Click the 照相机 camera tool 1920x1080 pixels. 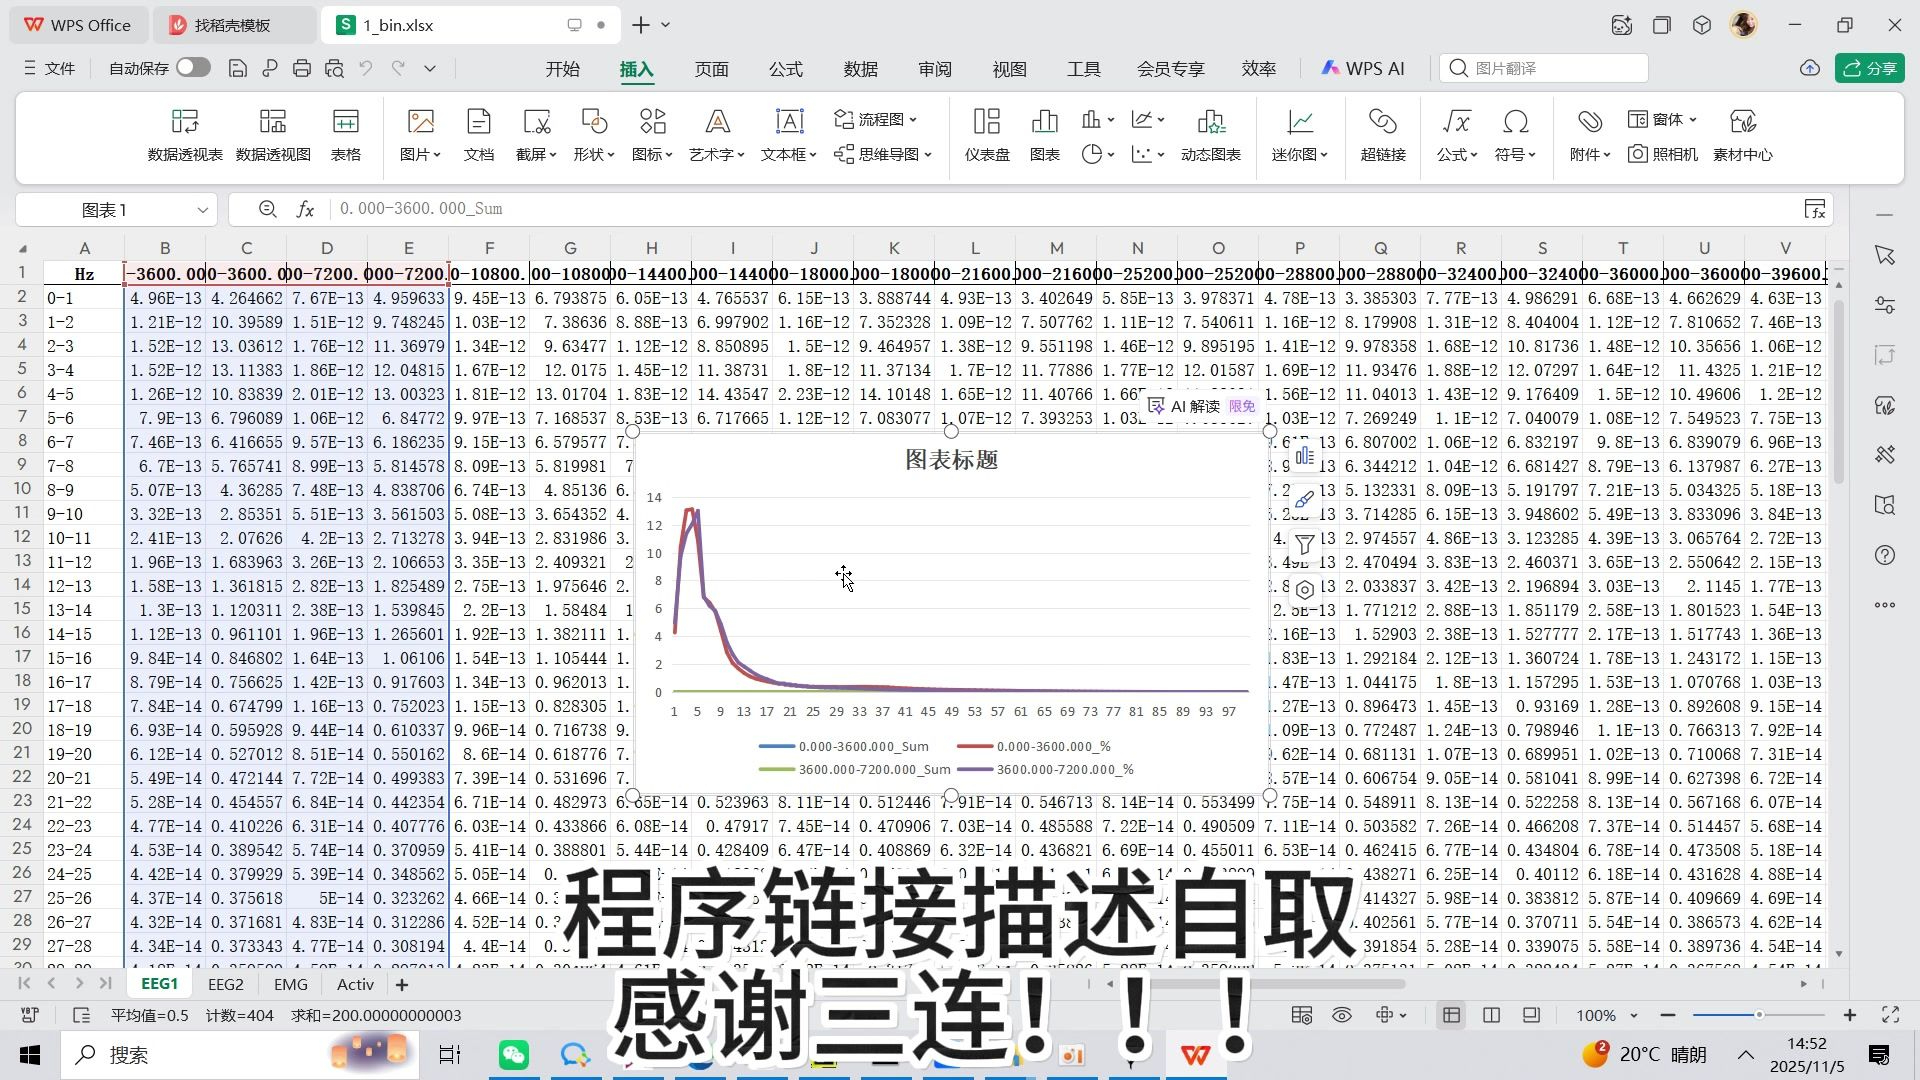[x=1662, y=154]
